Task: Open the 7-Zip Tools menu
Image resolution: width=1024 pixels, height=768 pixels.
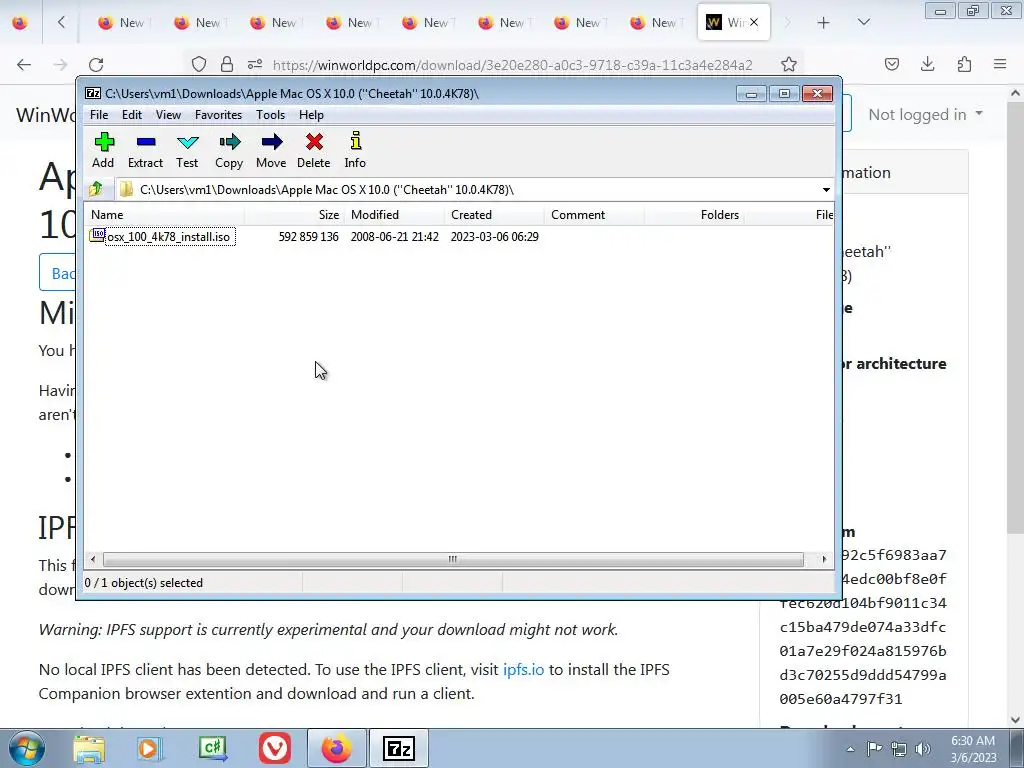Action: click(x=270, y=115)
